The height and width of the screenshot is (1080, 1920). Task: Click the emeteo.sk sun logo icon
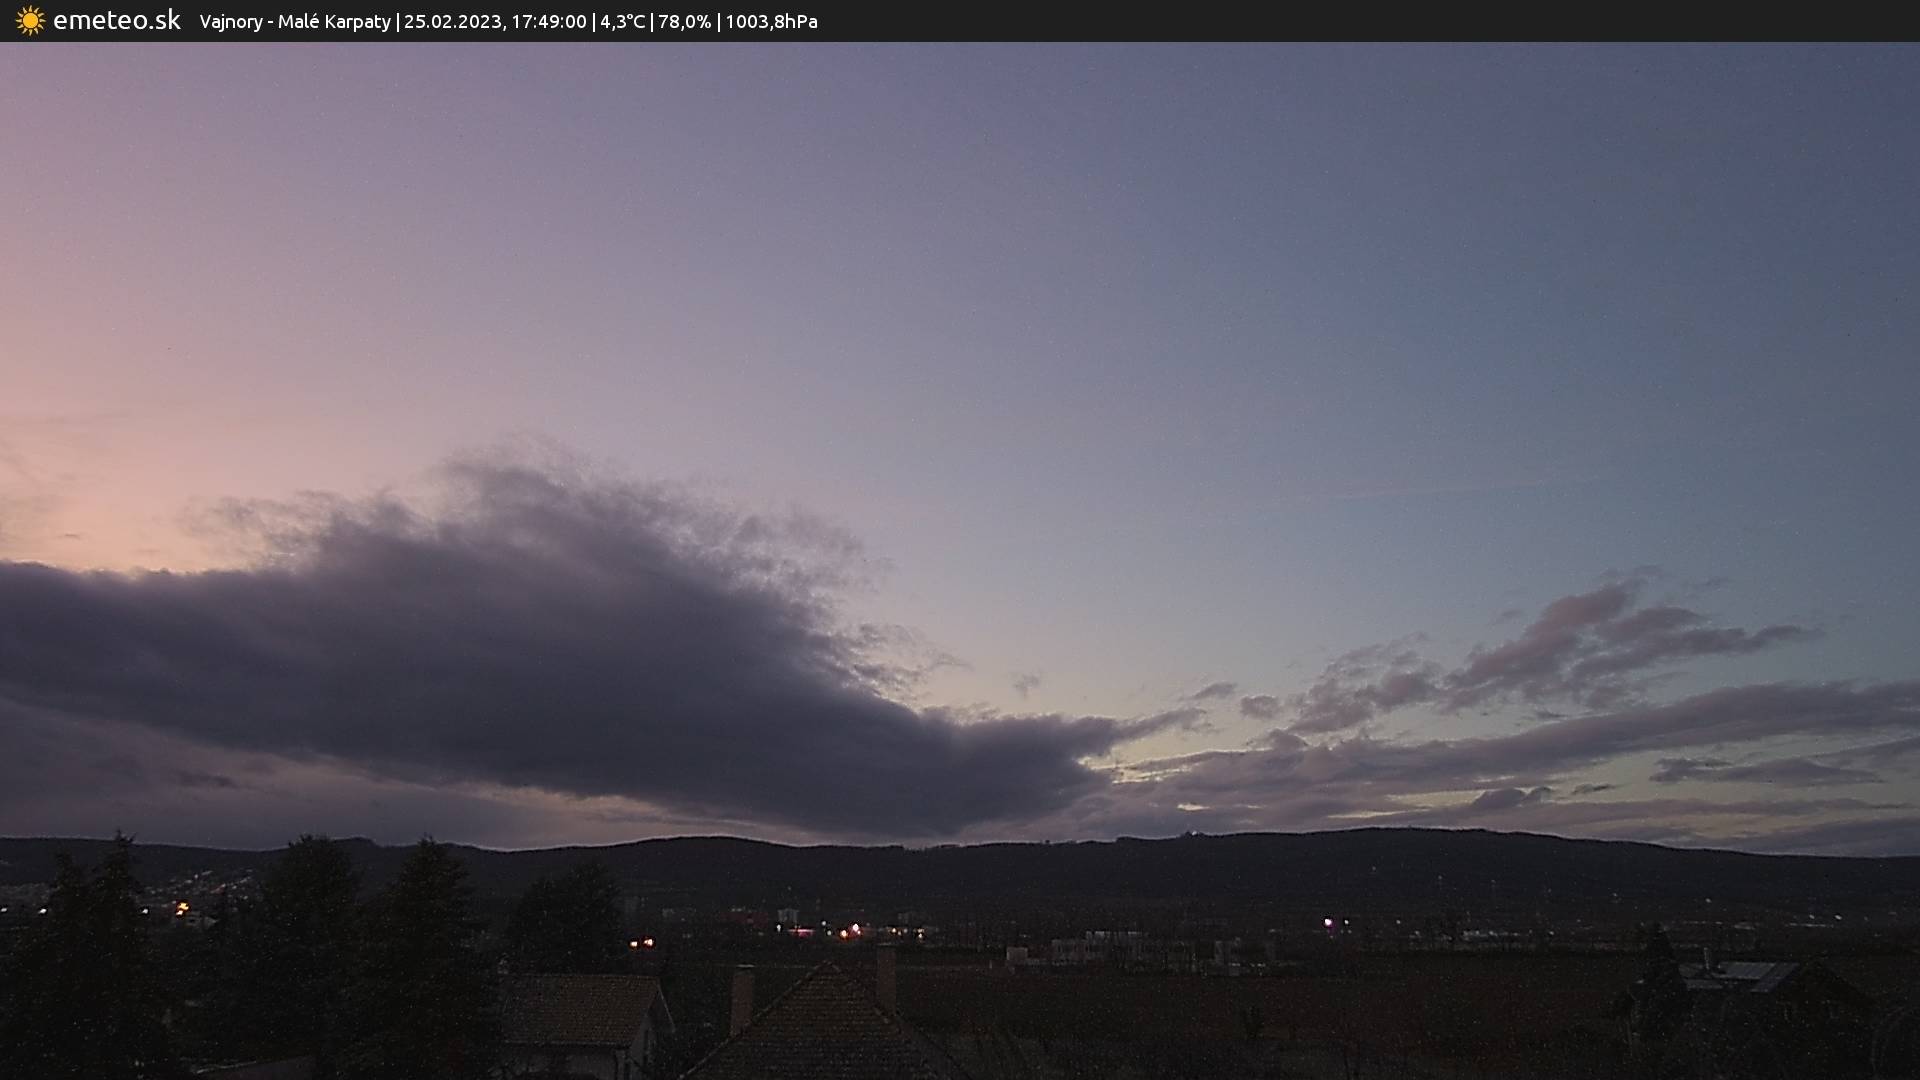point(30,21)
